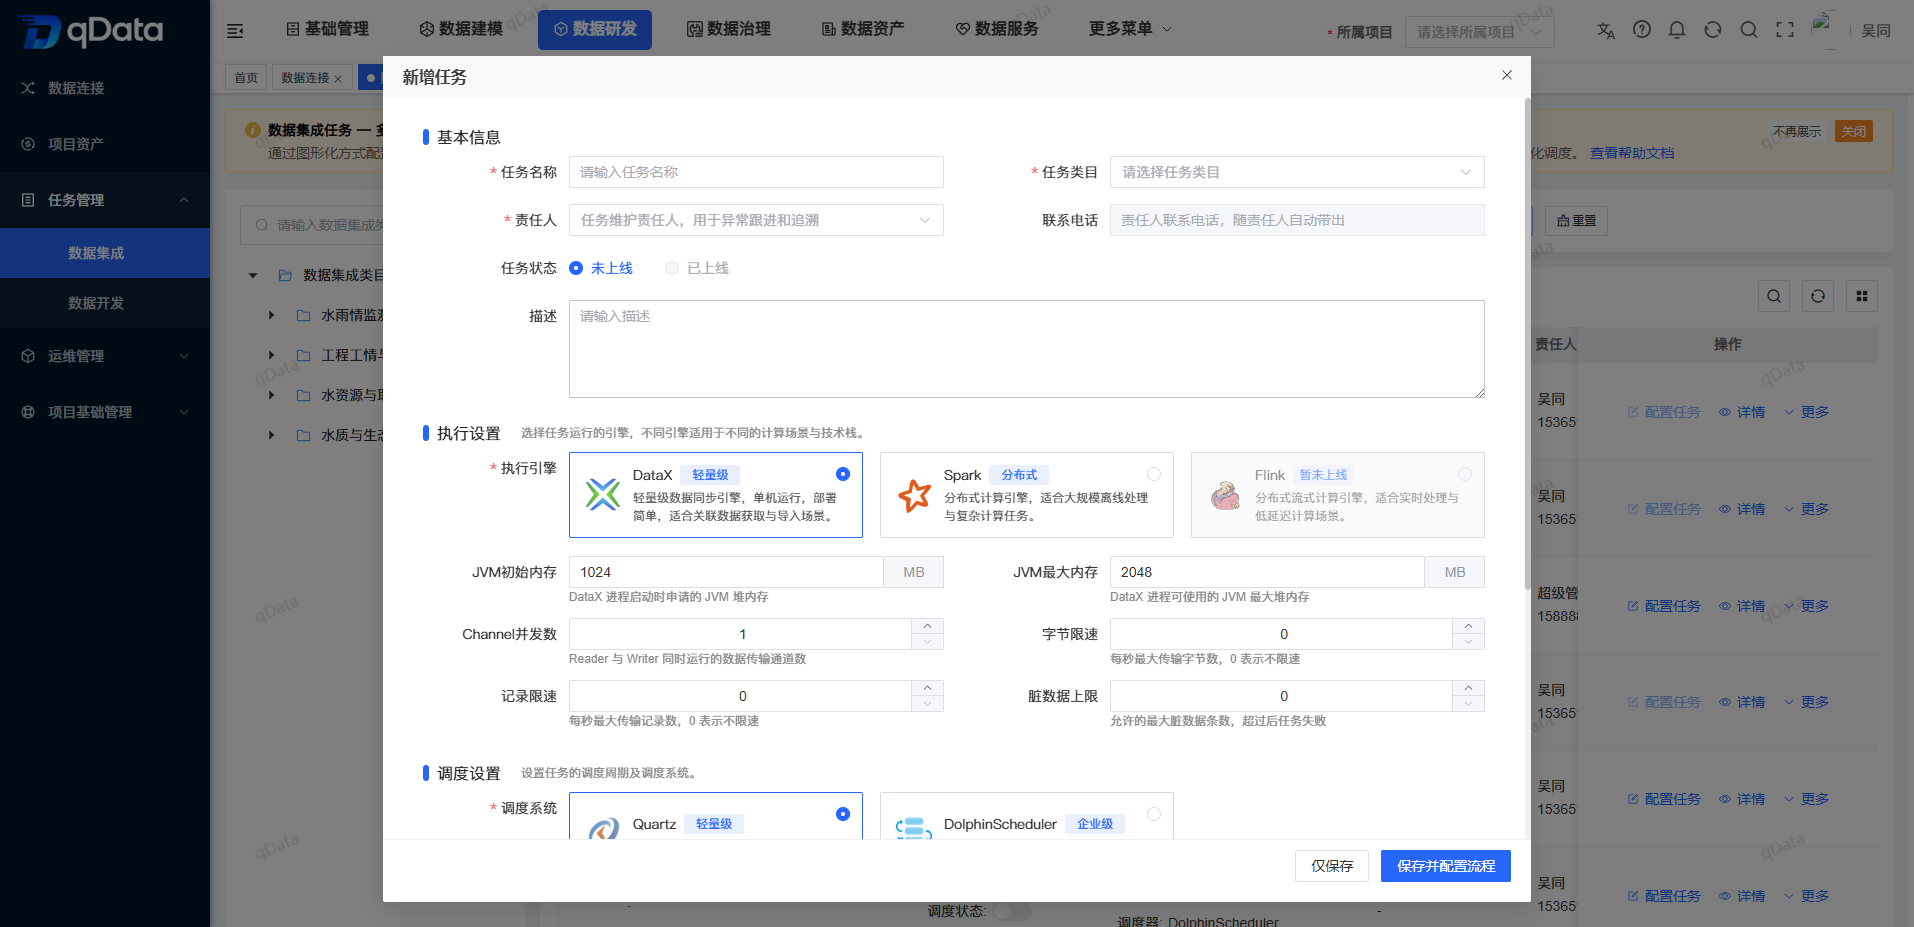Collapse the 数据集成类目 tree node

point(253,275)
